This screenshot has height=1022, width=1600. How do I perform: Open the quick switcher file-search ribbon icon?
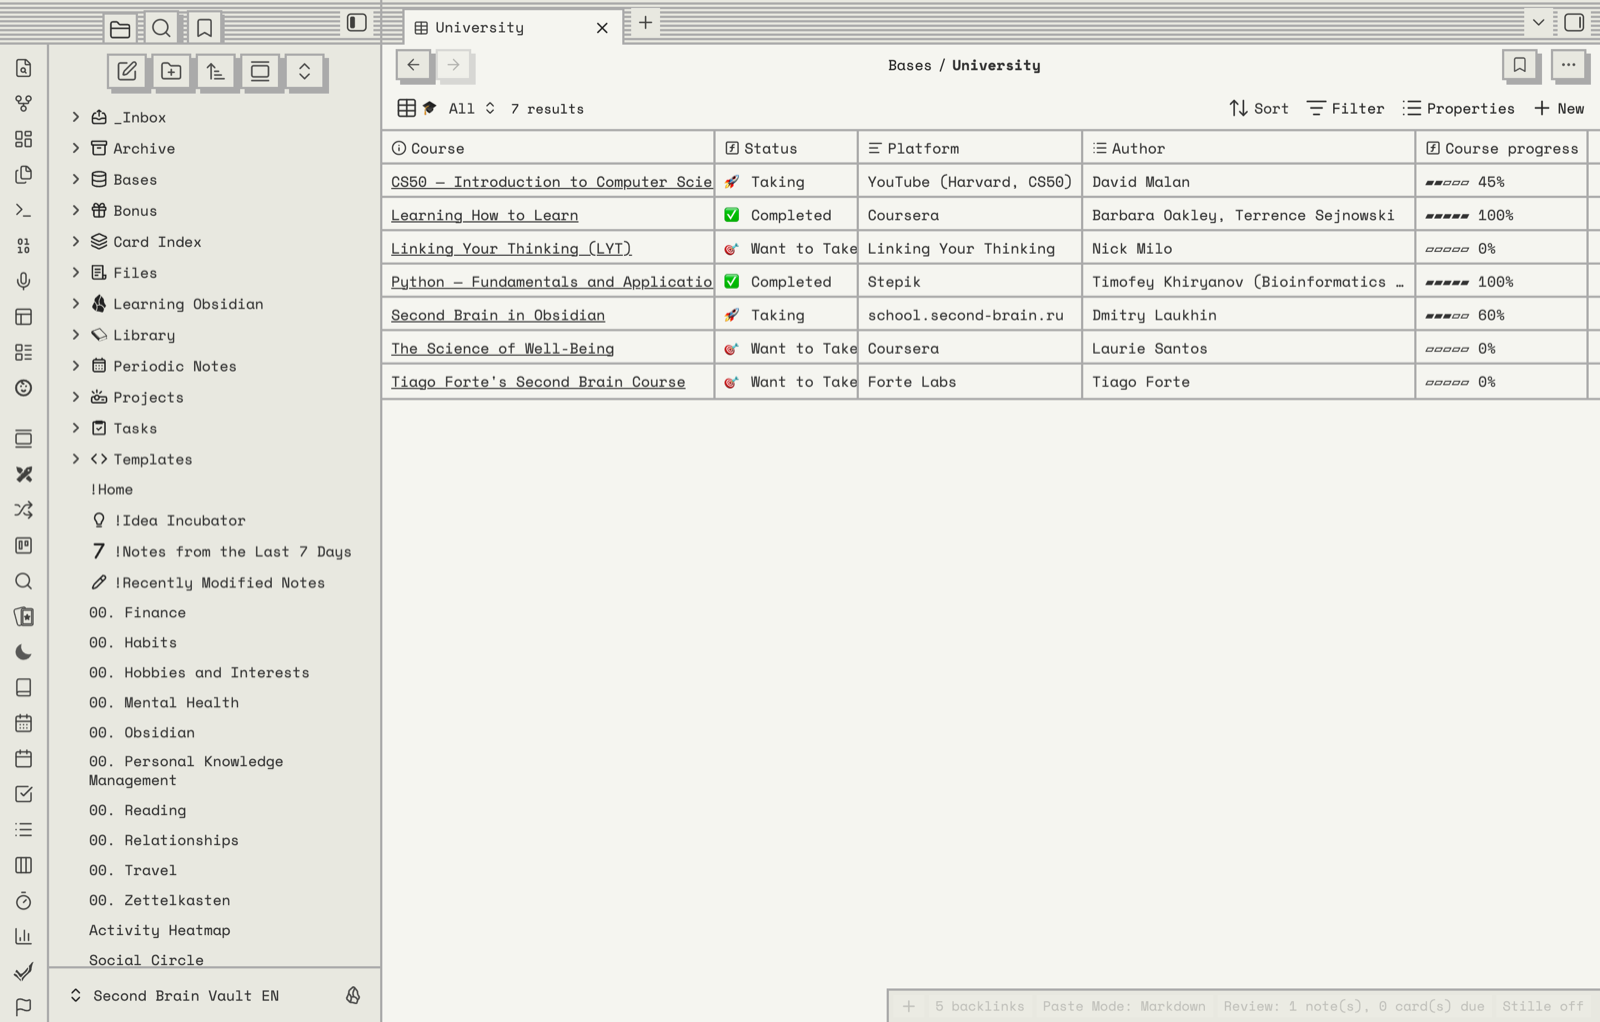click(24, 68)
